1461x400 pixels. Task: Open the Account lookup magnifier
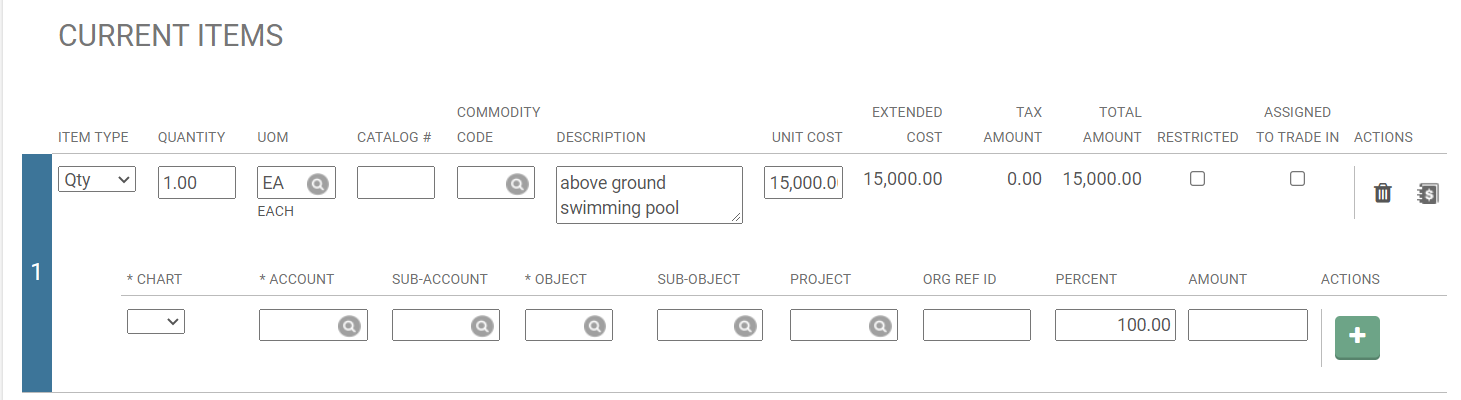[x=348, y=326]
